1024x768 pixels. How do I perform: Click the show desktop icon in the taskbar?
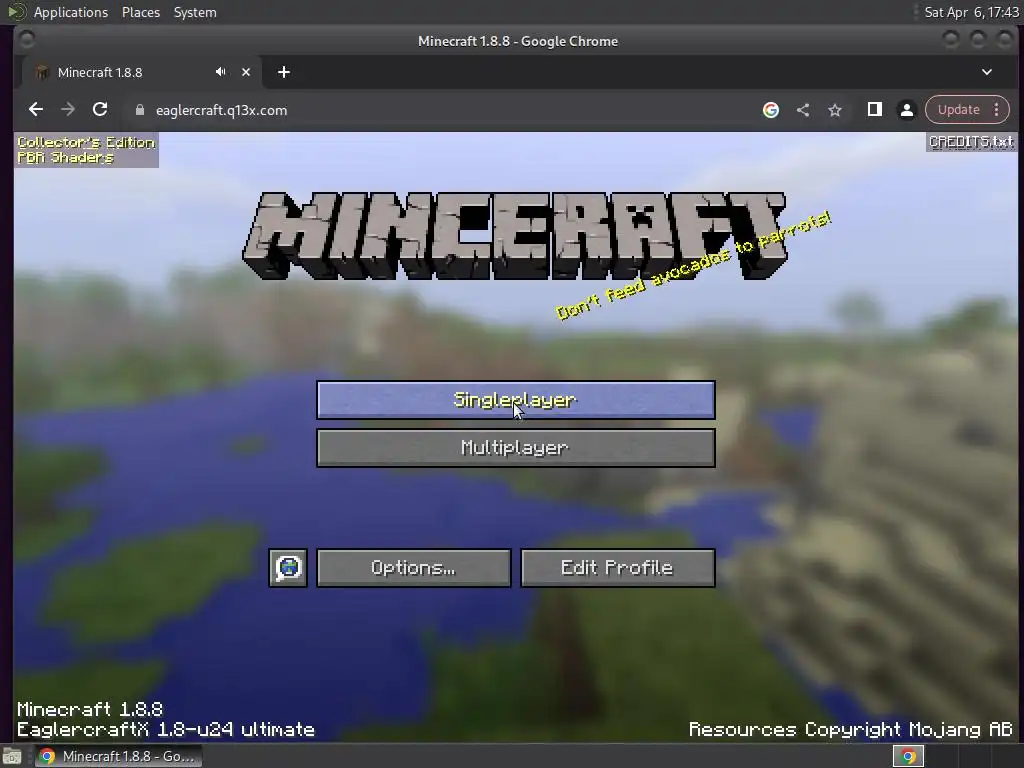12,756
